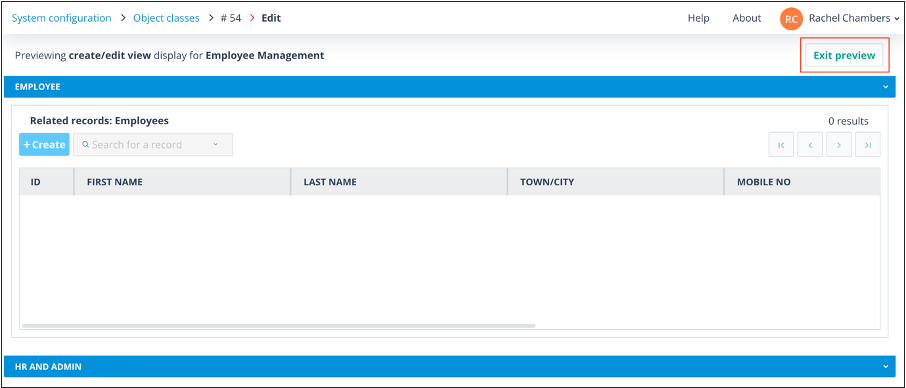Open the search field dropdown arrow
Screen dimensions: 906x388
(x=216, y=144)
